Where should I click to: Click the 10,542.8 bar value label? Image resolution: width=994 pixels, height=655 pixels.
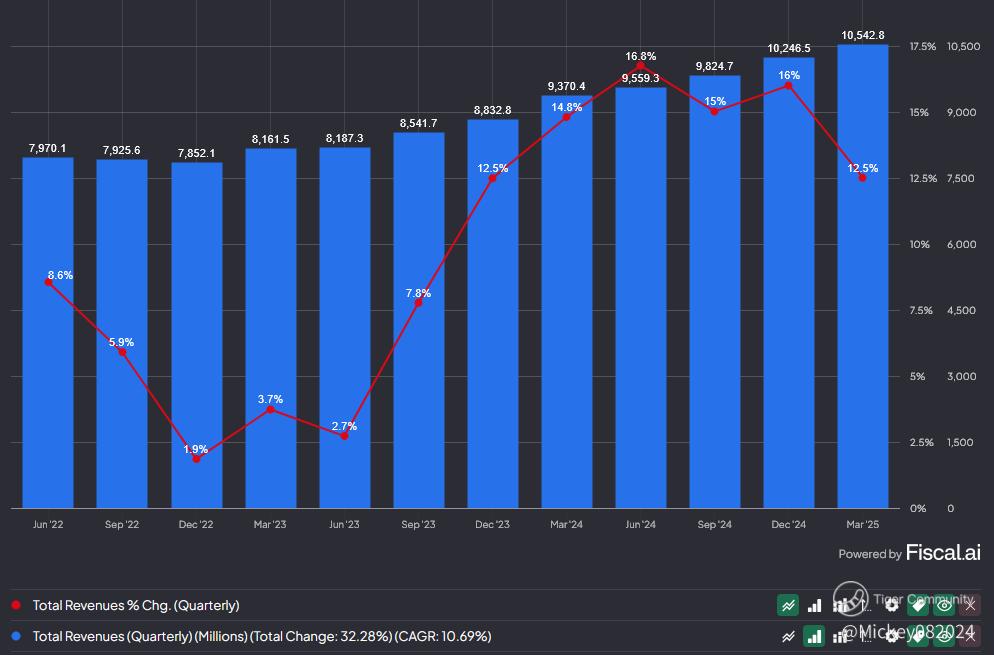(x=863, y=35)
